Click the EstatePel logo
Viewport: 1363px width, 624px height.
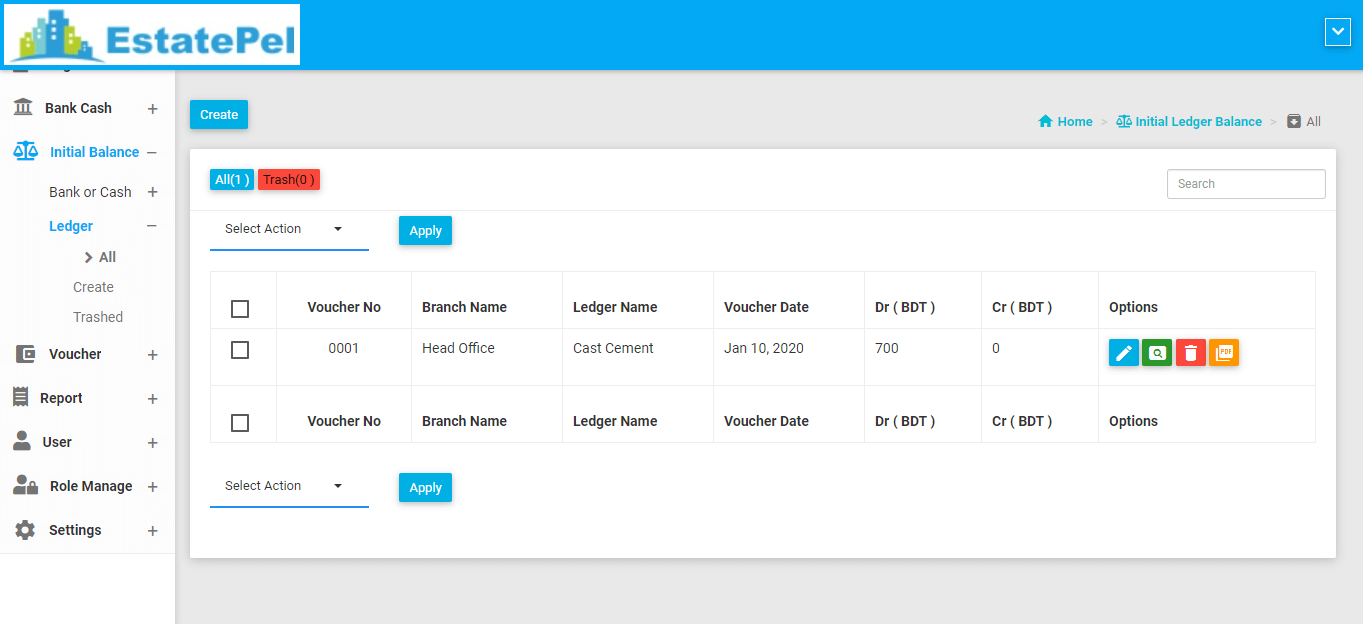coord(152,35)
